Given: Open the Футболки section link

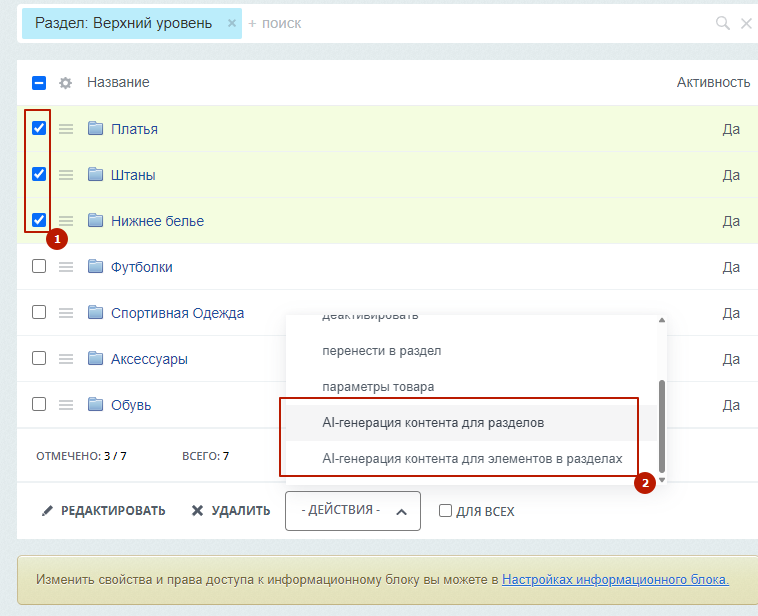Looking at the screenshot, I should 142,267.
